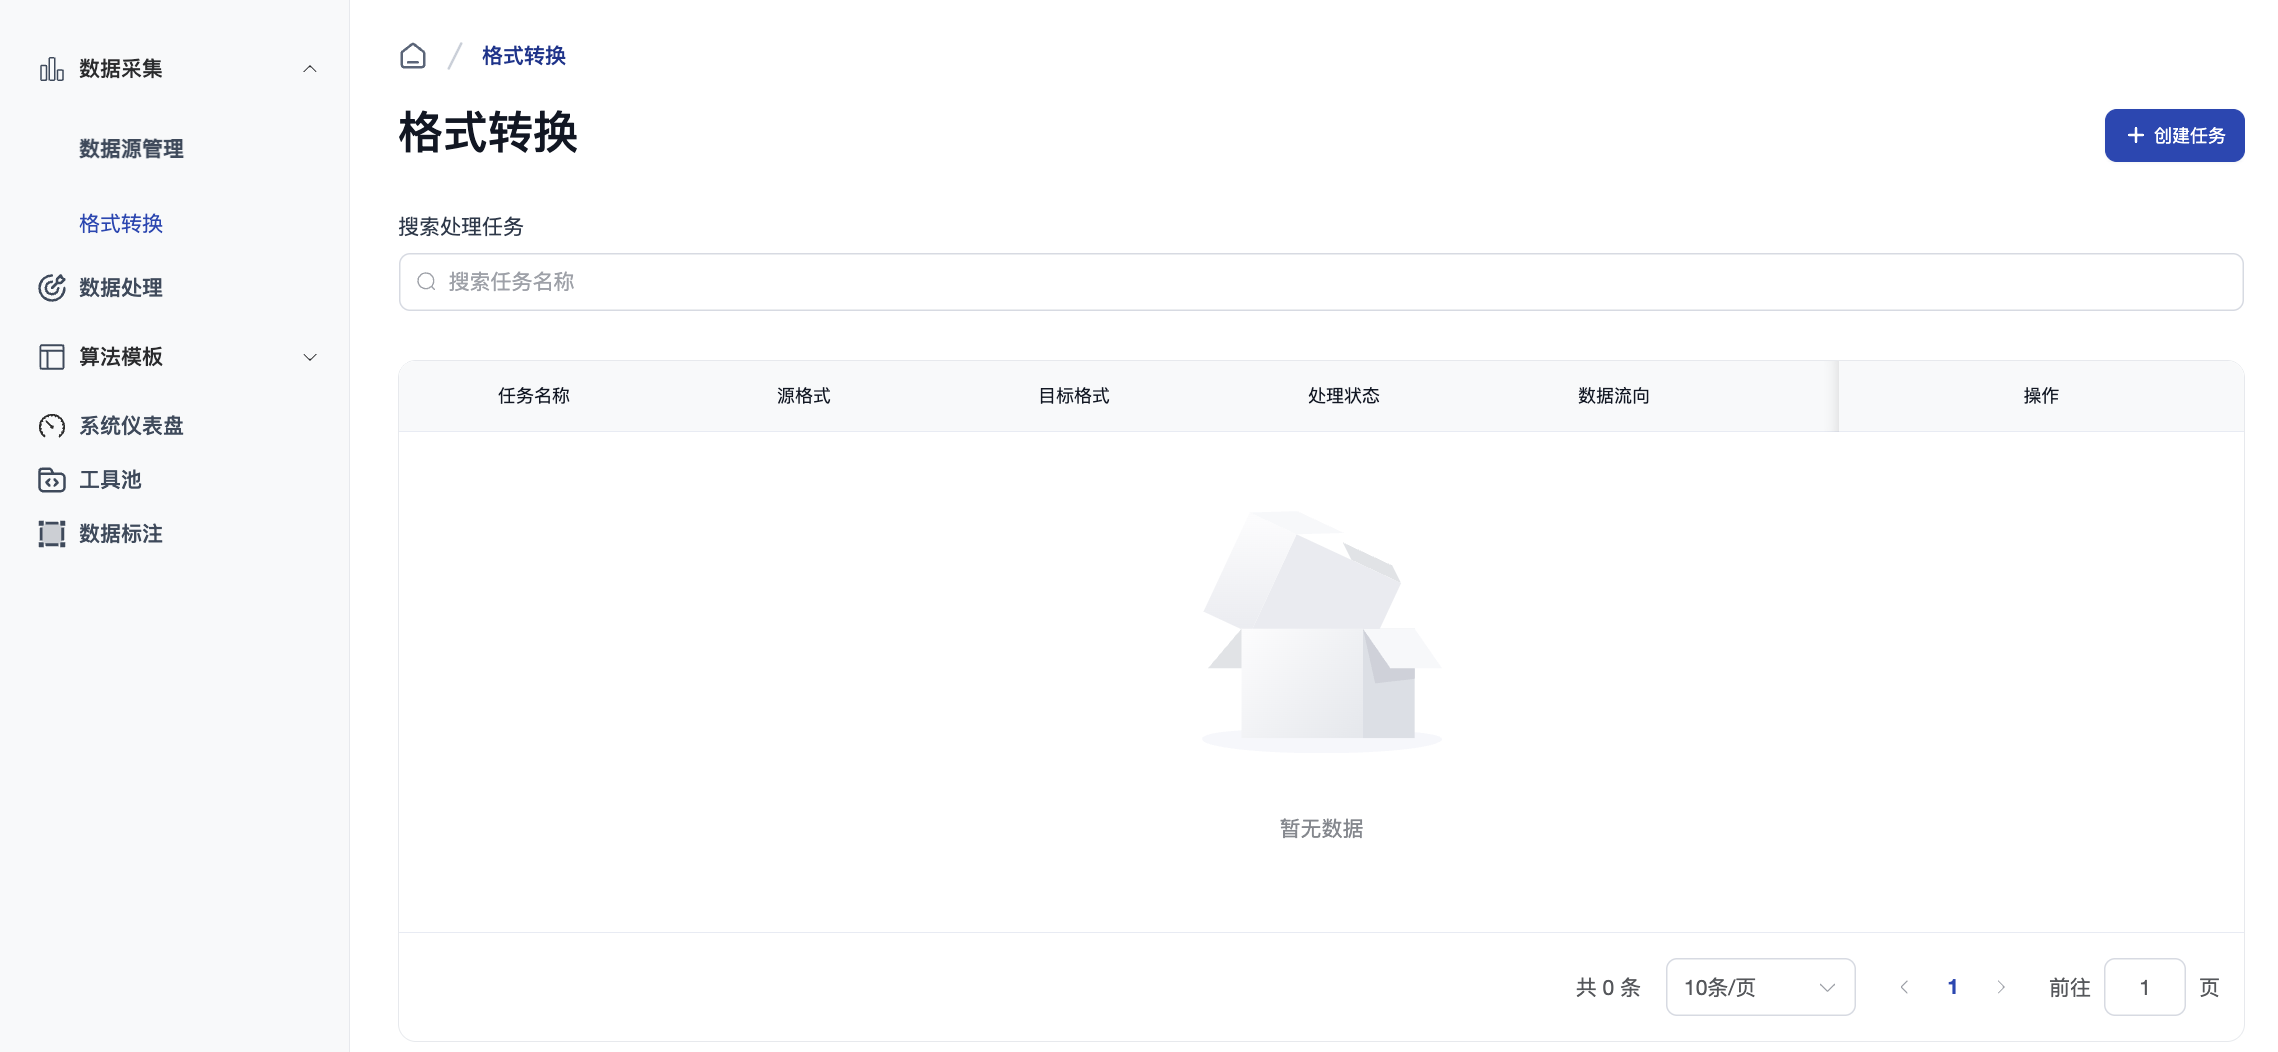Click the 数据处理 sidebar icon
The width and height of the screenshot is (2278, 1052).
52,288
